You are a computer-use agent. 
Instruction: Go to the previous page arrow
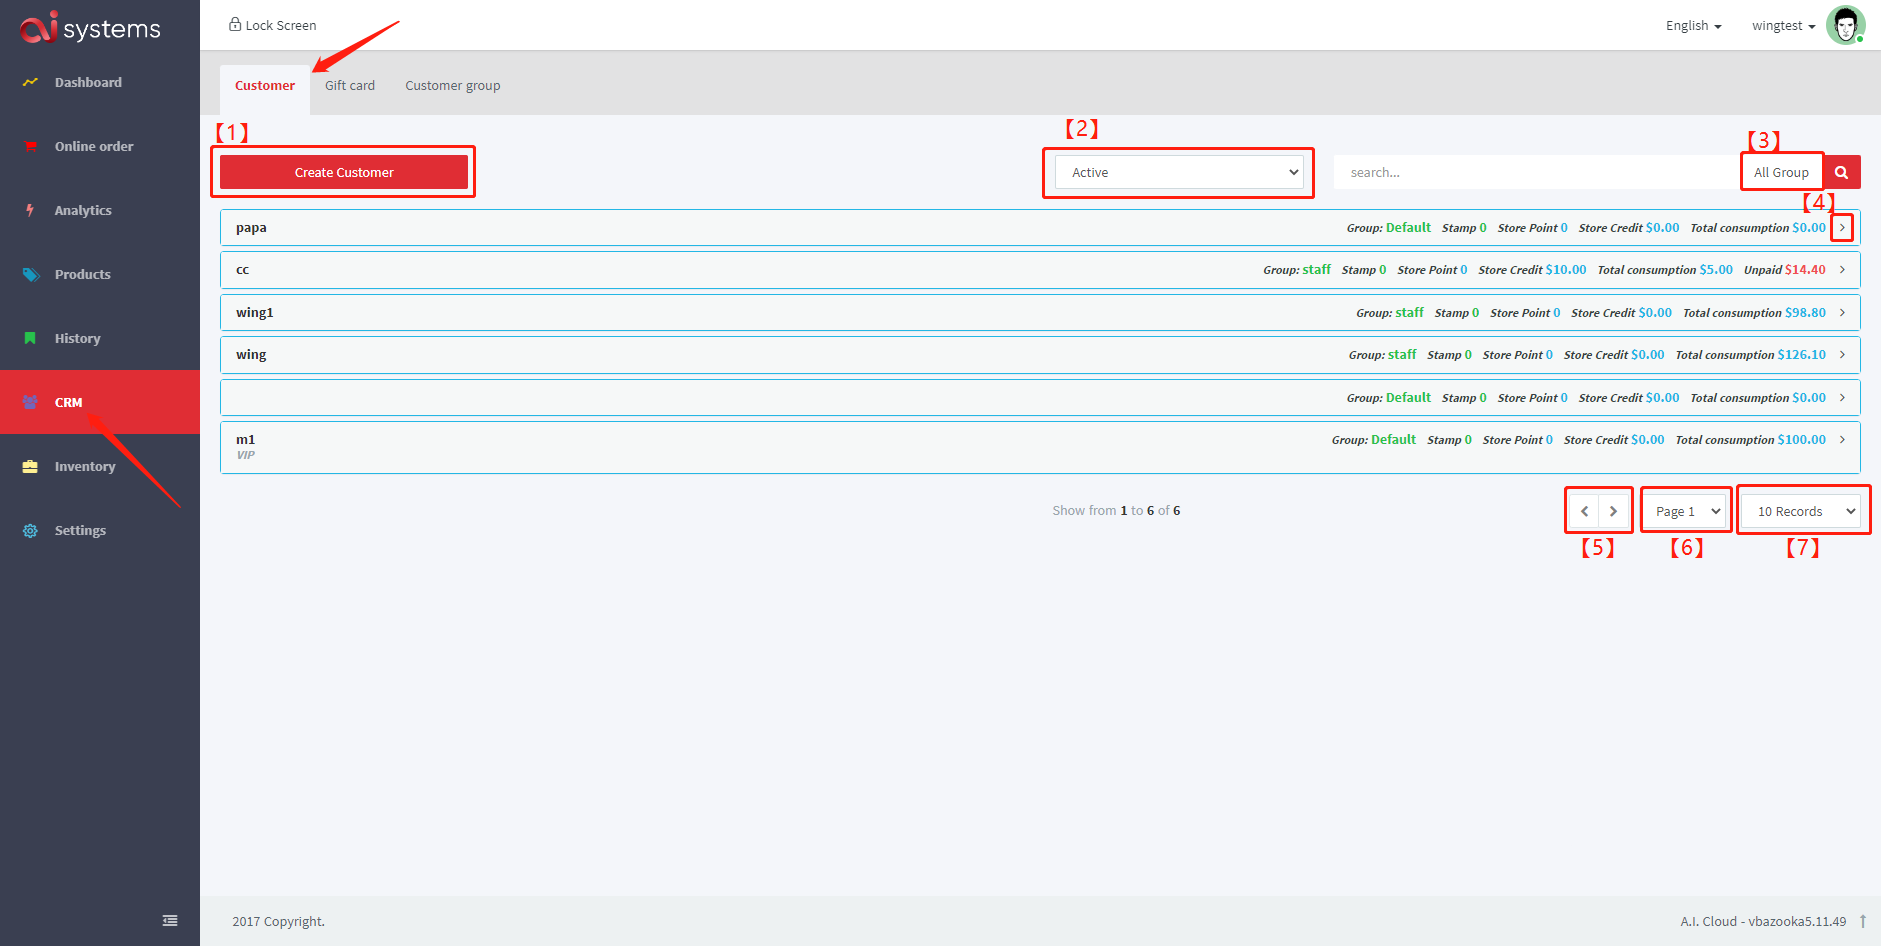pyautogui.click(x=1584, y=511)
